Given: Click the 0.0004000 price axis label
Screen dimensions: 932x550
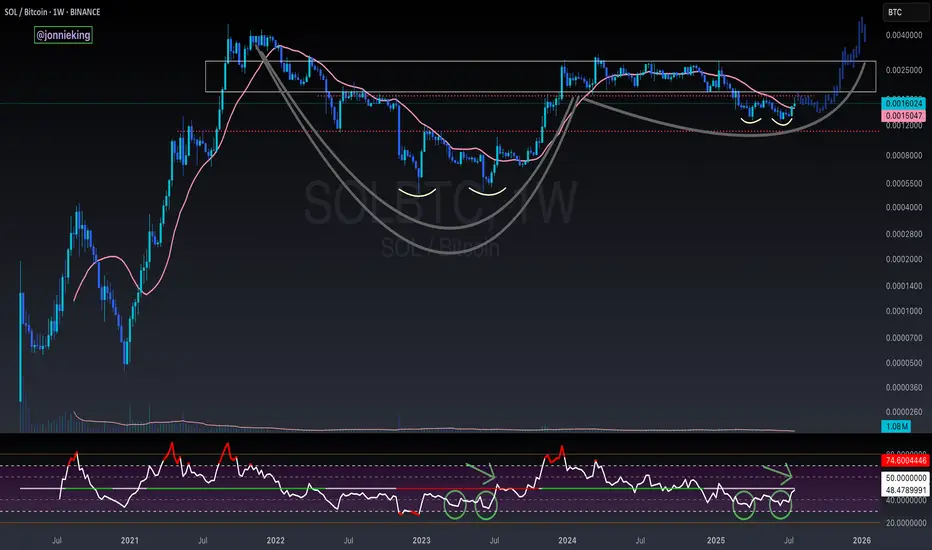Looking at the screenshot, I should 903,208.
